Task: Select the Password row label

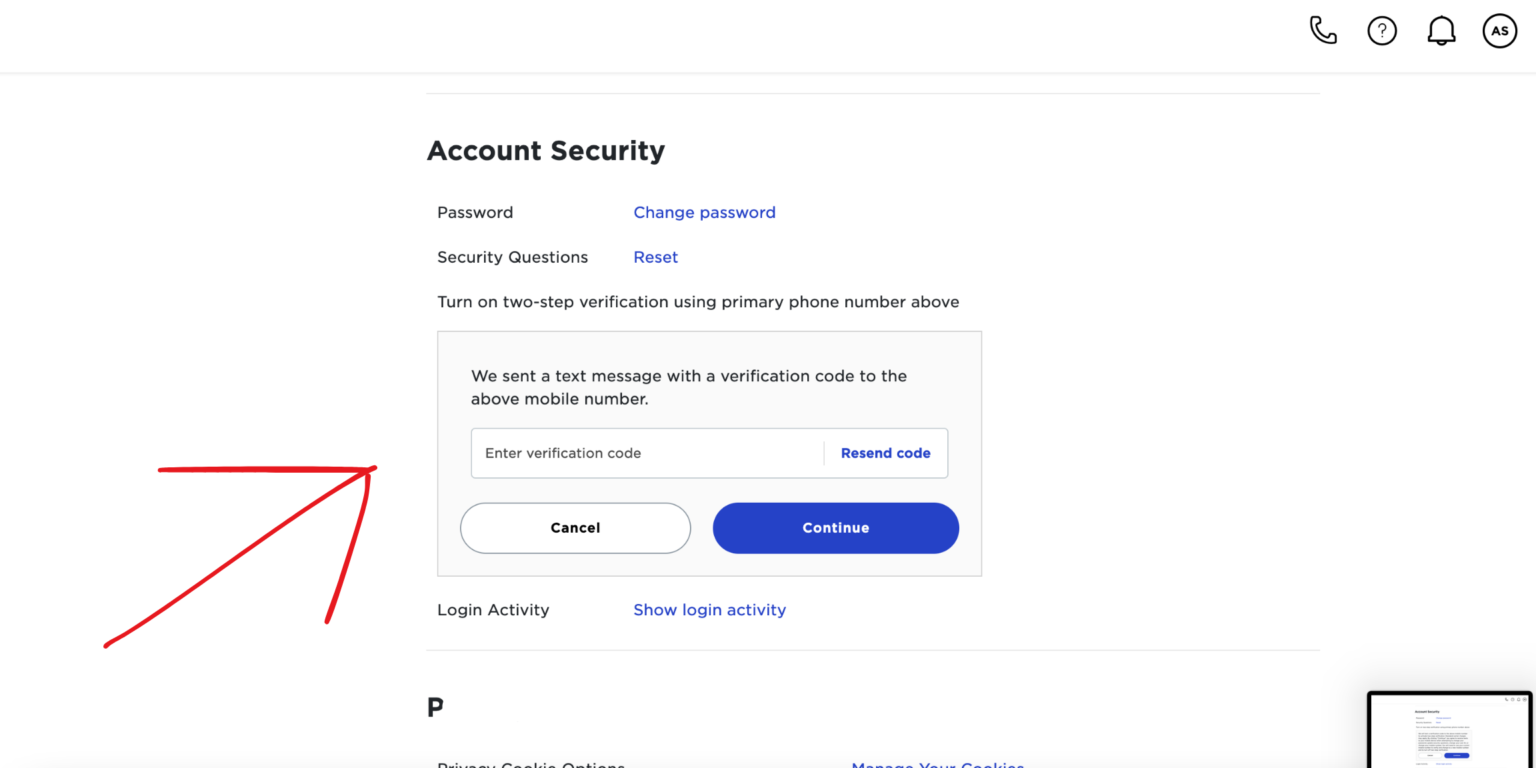Action: [475, 212]
